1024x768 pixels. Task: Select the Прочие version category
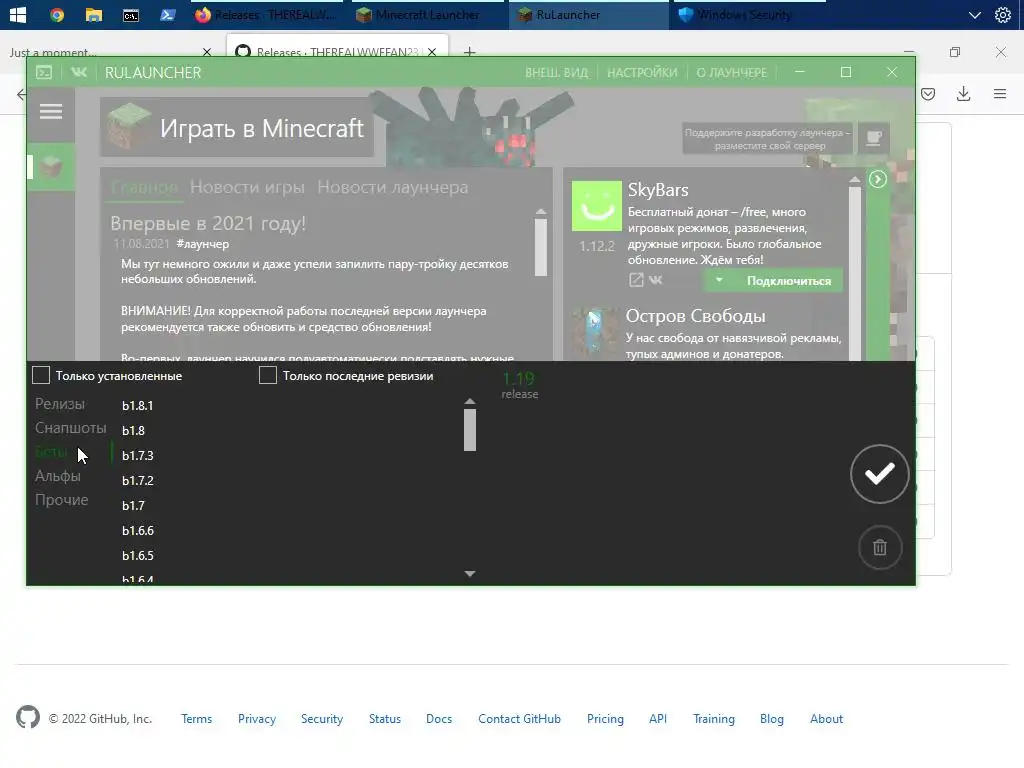61,500
